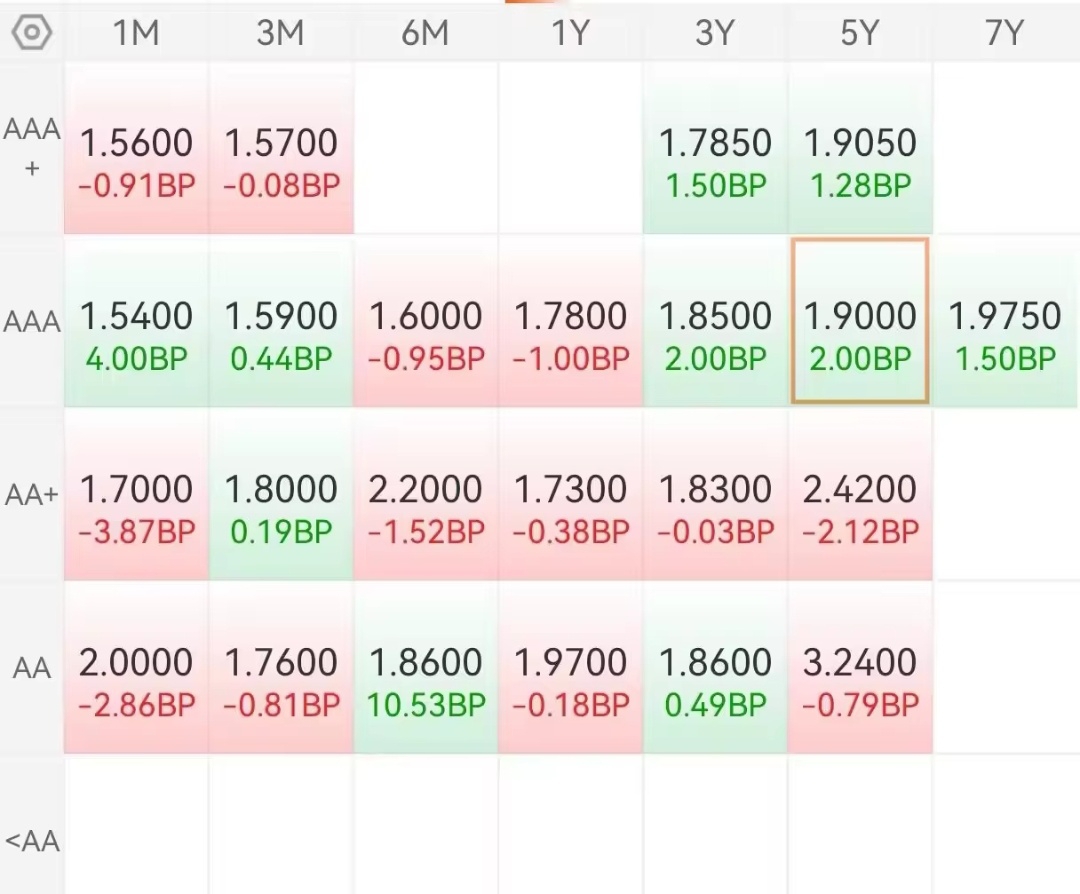The height and width of the screenshot is (894, 1080).
Task: Open the highlighted AAA 5Y cell 1.9000
Action: point(860,321)
